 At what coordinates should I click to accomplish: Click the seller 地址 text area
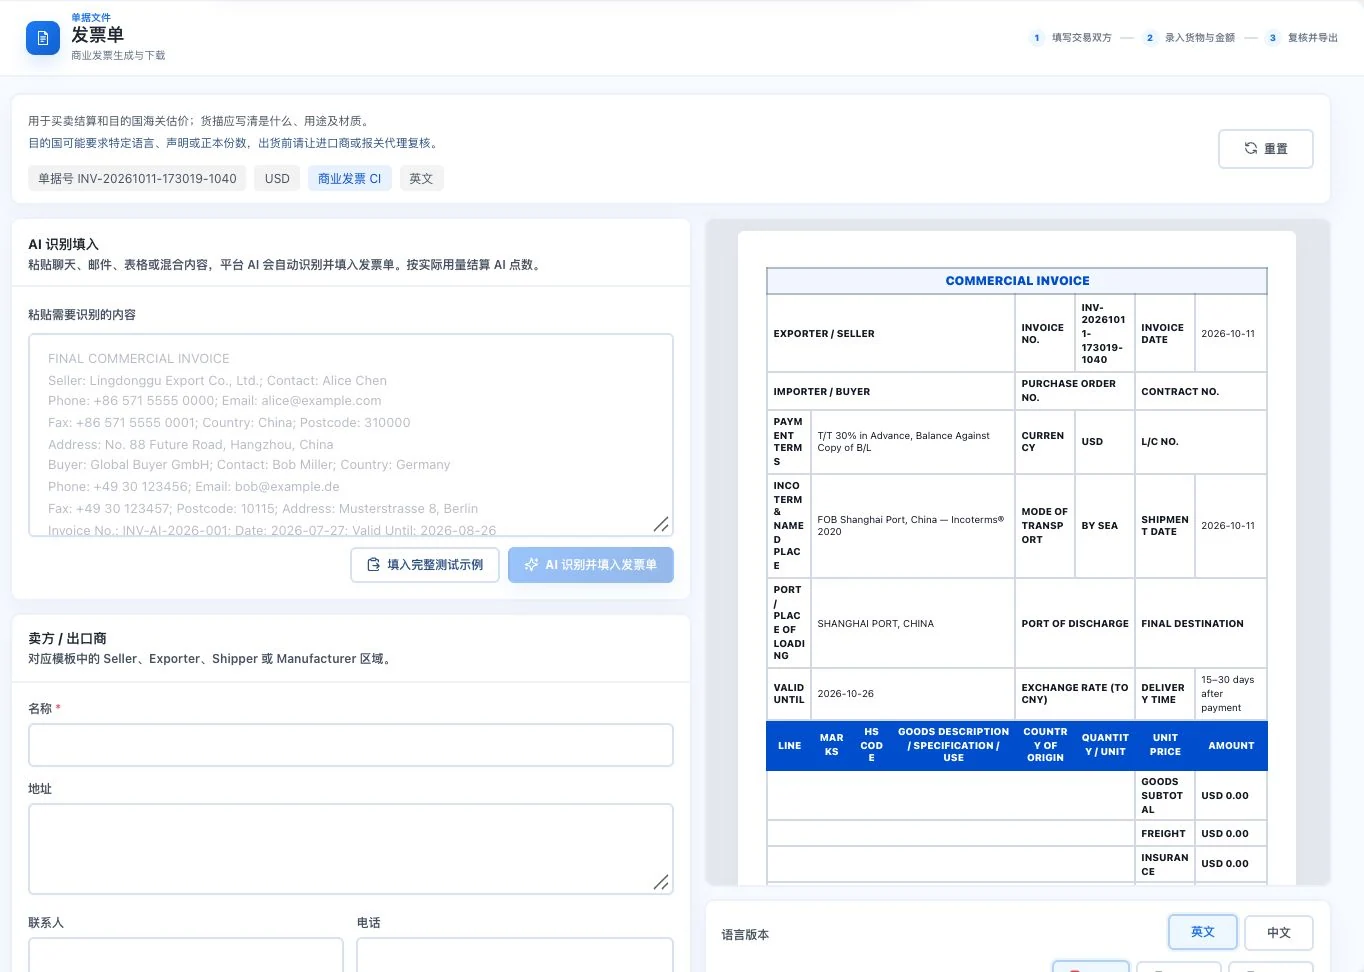pyautogui.click(x=351, y=849)
